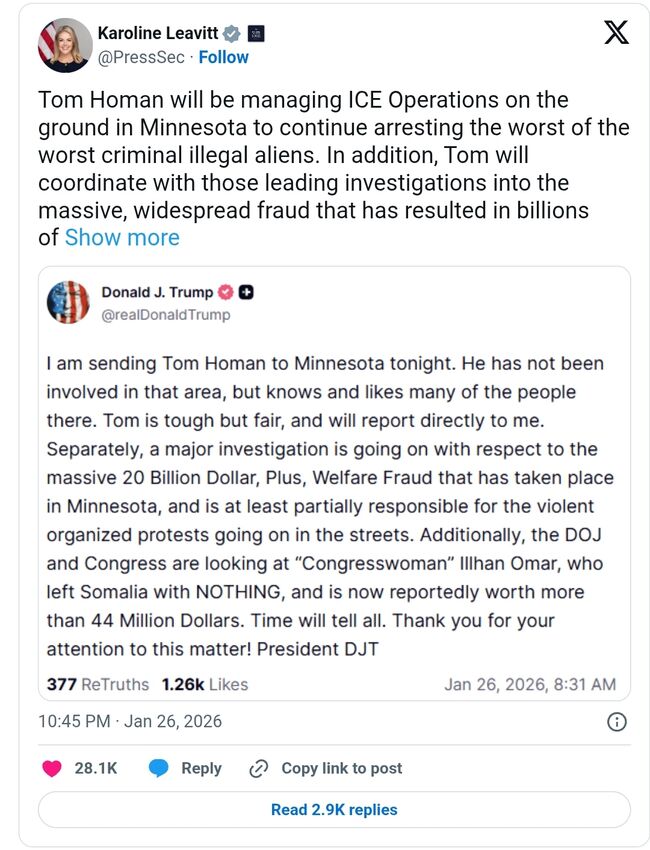Click Karoline Leavitt's blue verified badge
The image size is (650, 850).
(232, 34)
